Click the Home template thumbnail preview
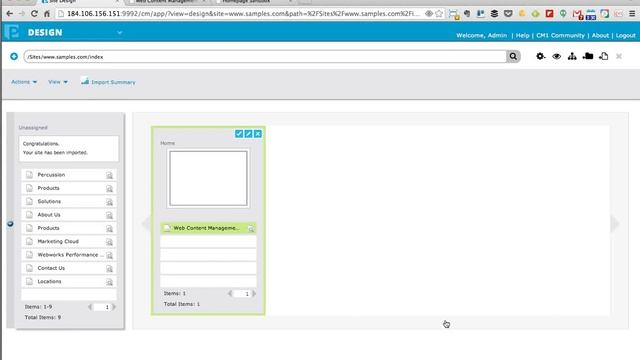640x360 pixels. (208, 178)
